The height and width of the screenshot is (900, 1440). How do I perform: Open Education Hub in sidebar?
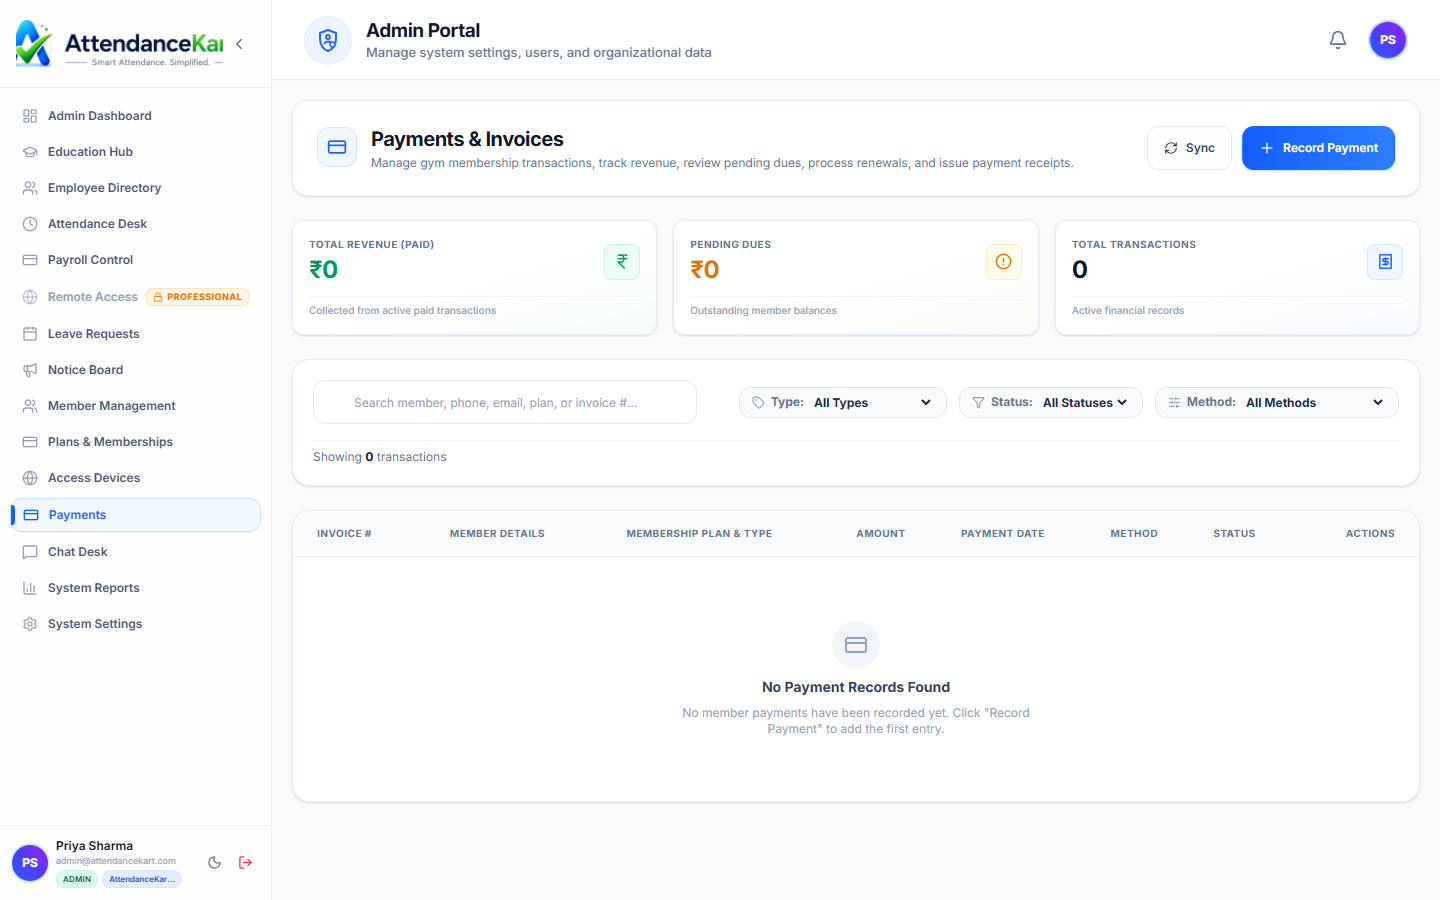coord(136,152)
